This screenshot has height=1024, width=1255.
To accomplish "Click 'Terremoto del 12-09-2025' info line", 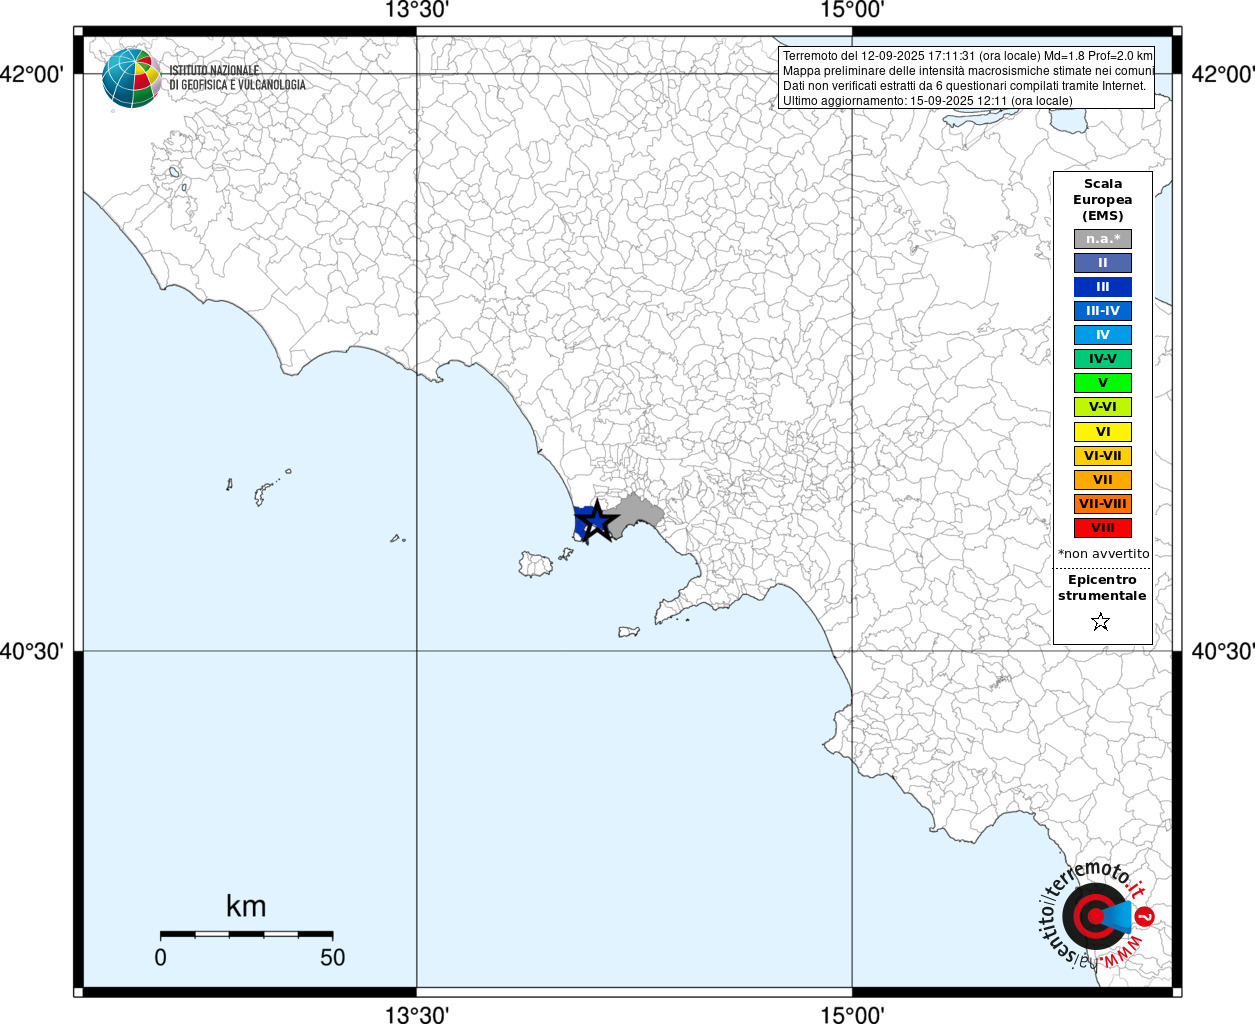I will coord(967,56).
